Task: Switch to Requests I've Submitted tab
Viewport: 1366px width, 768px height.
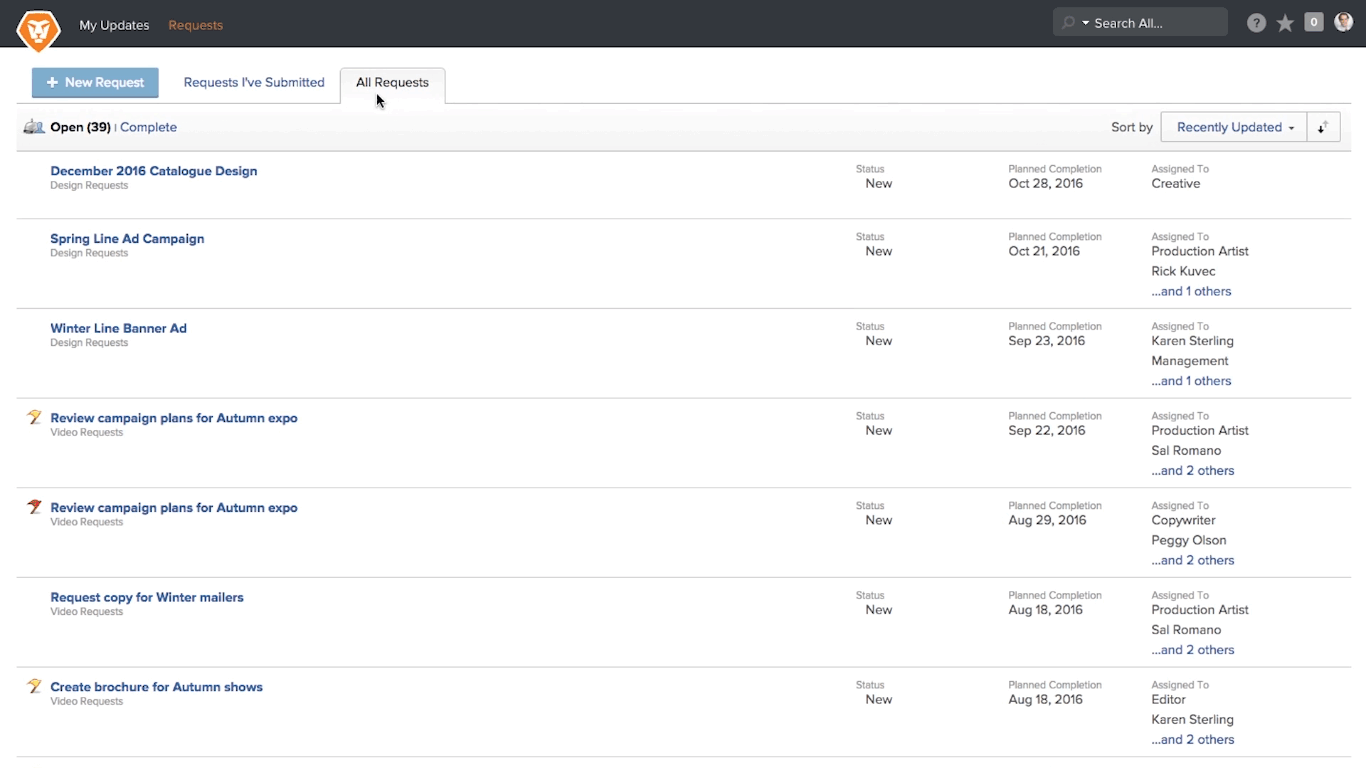Action: [254, 82]
